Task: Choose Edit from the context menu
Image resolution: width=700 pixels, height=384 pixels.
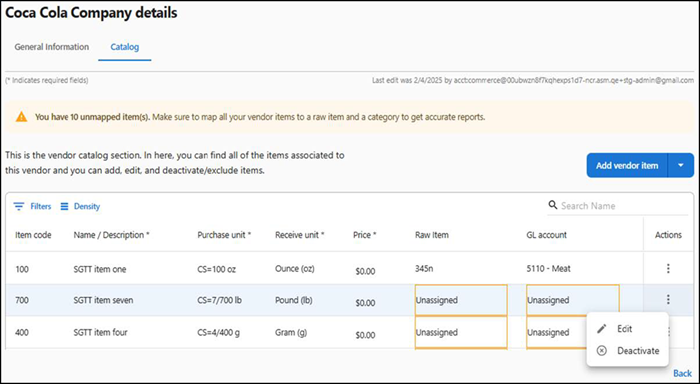Action: 627,329
